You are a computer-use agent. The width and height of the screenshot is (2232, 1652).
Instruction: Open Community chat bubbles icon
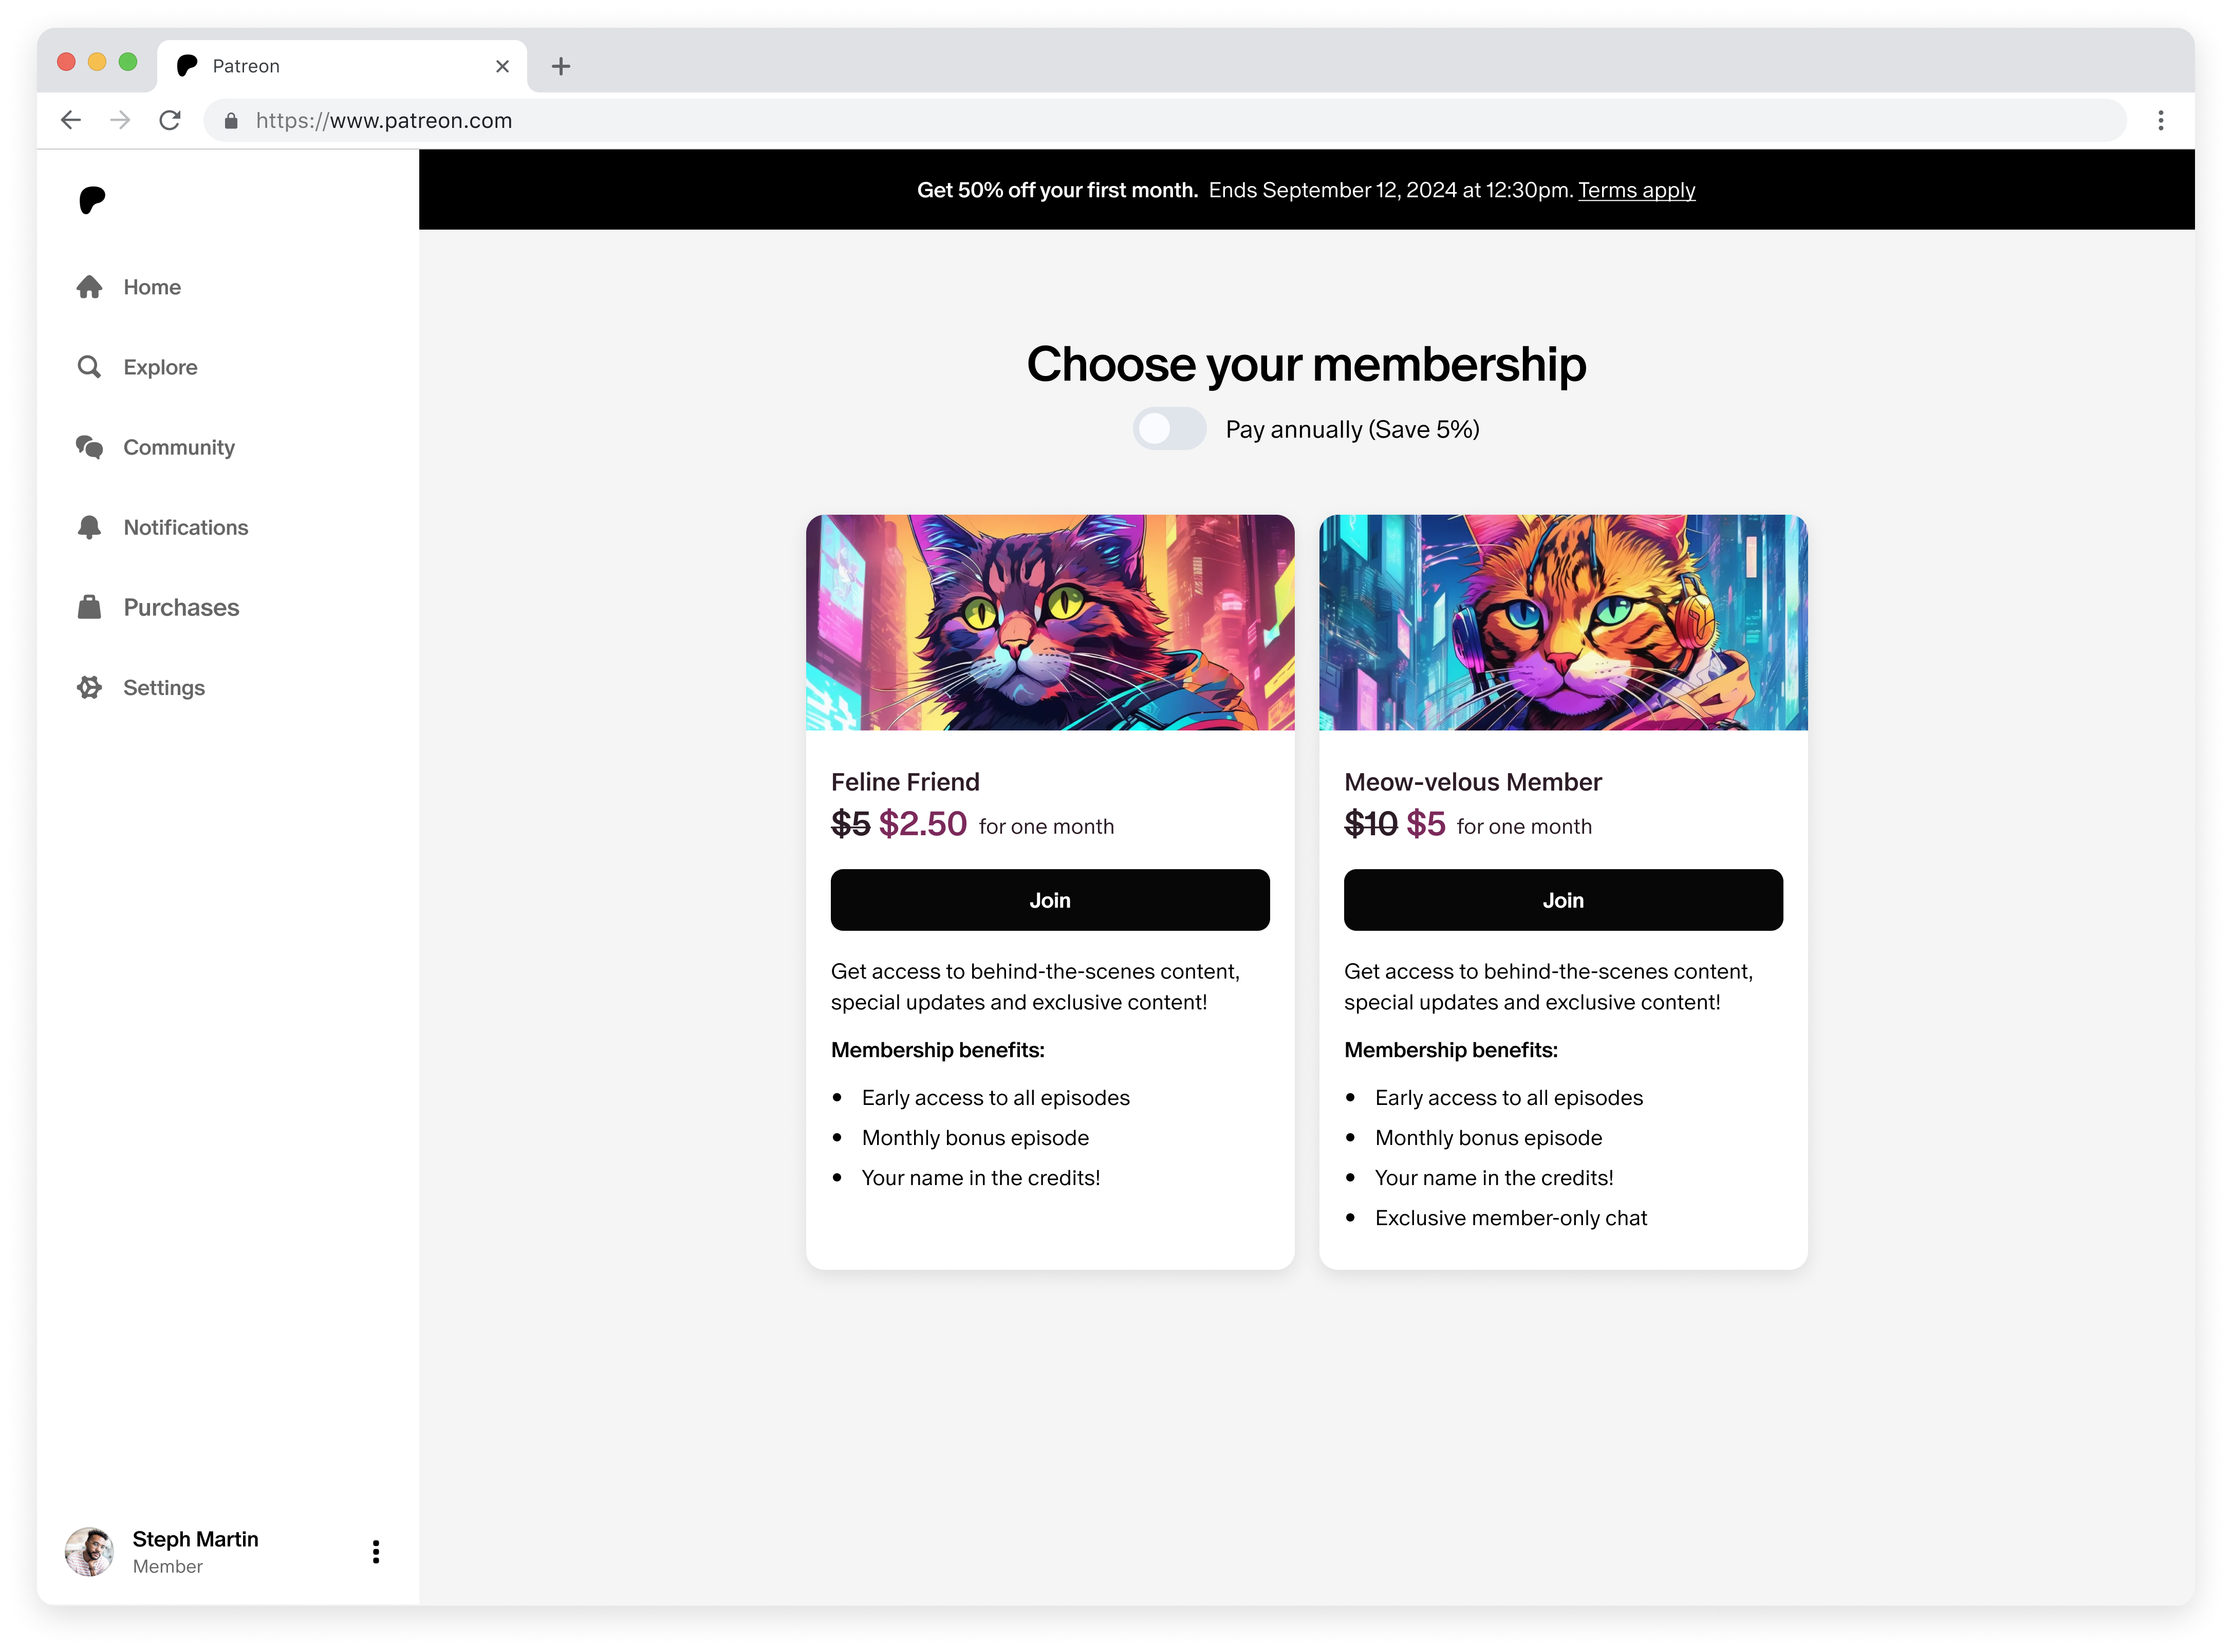(90, 447)
